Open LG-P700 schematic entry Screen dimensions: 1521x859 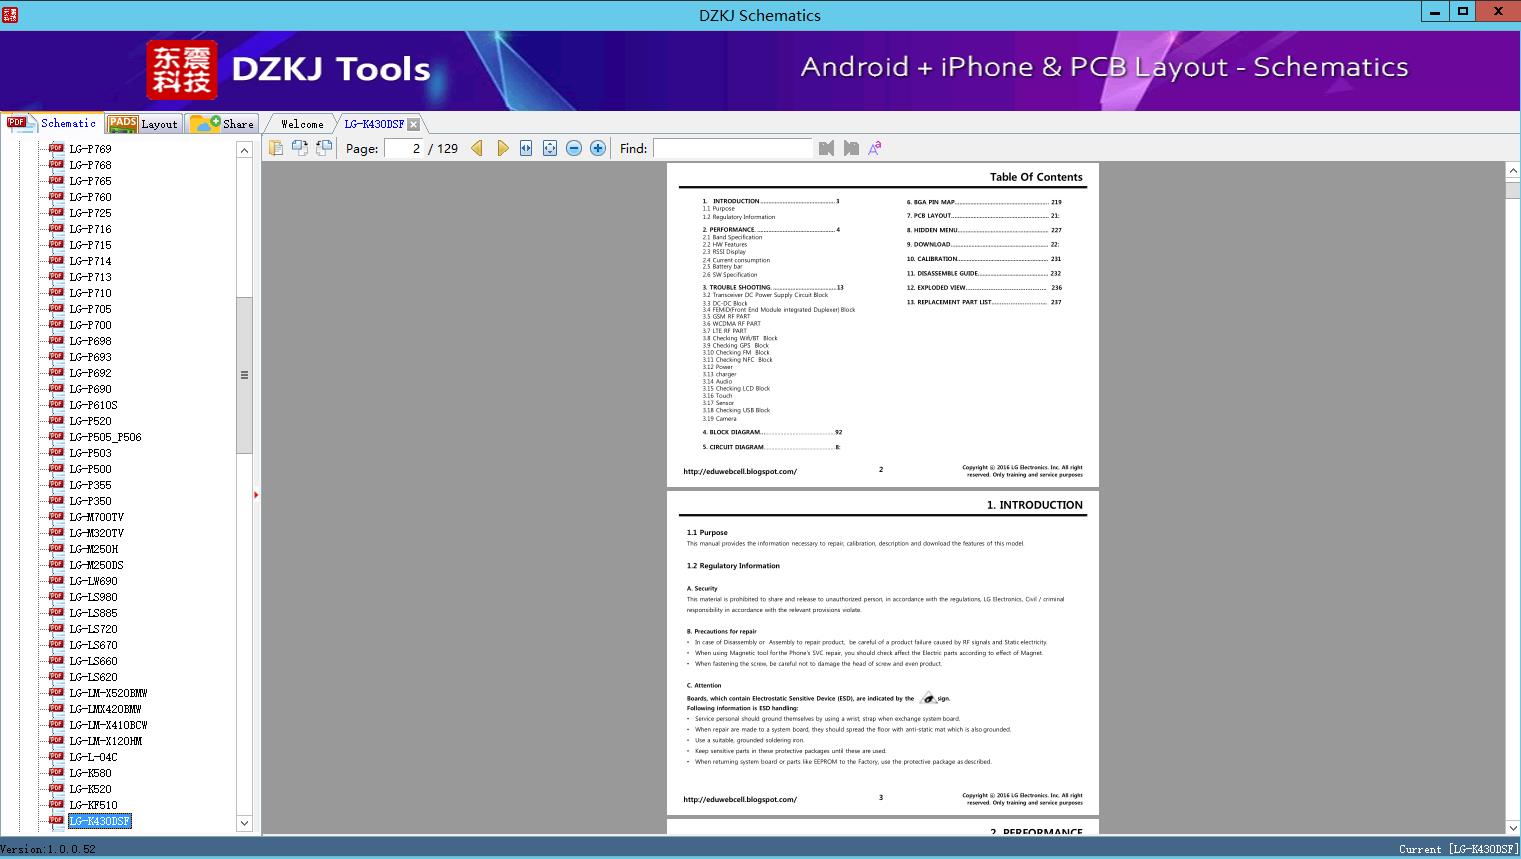tap(90, 325)
